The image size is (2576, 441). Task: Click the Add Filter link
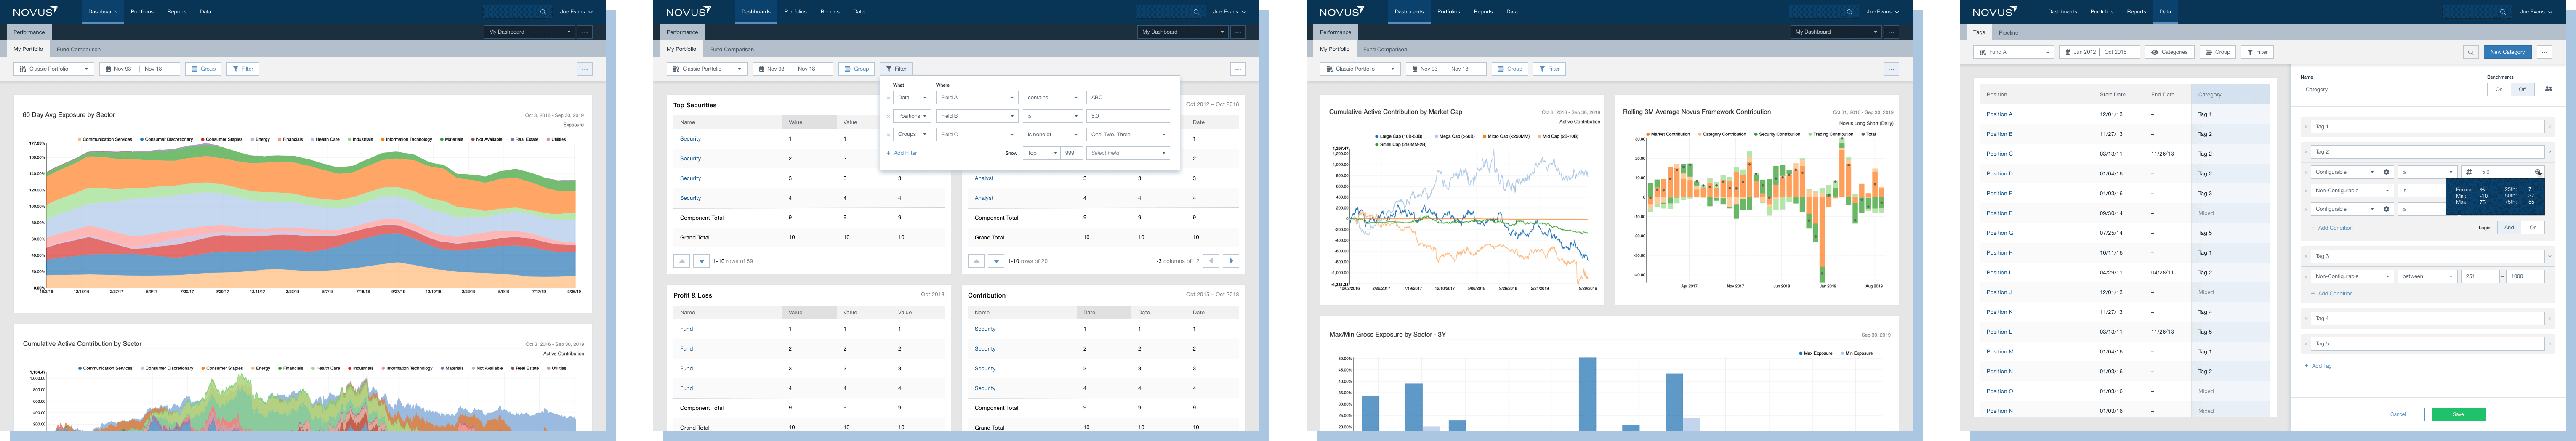point(902,153)
